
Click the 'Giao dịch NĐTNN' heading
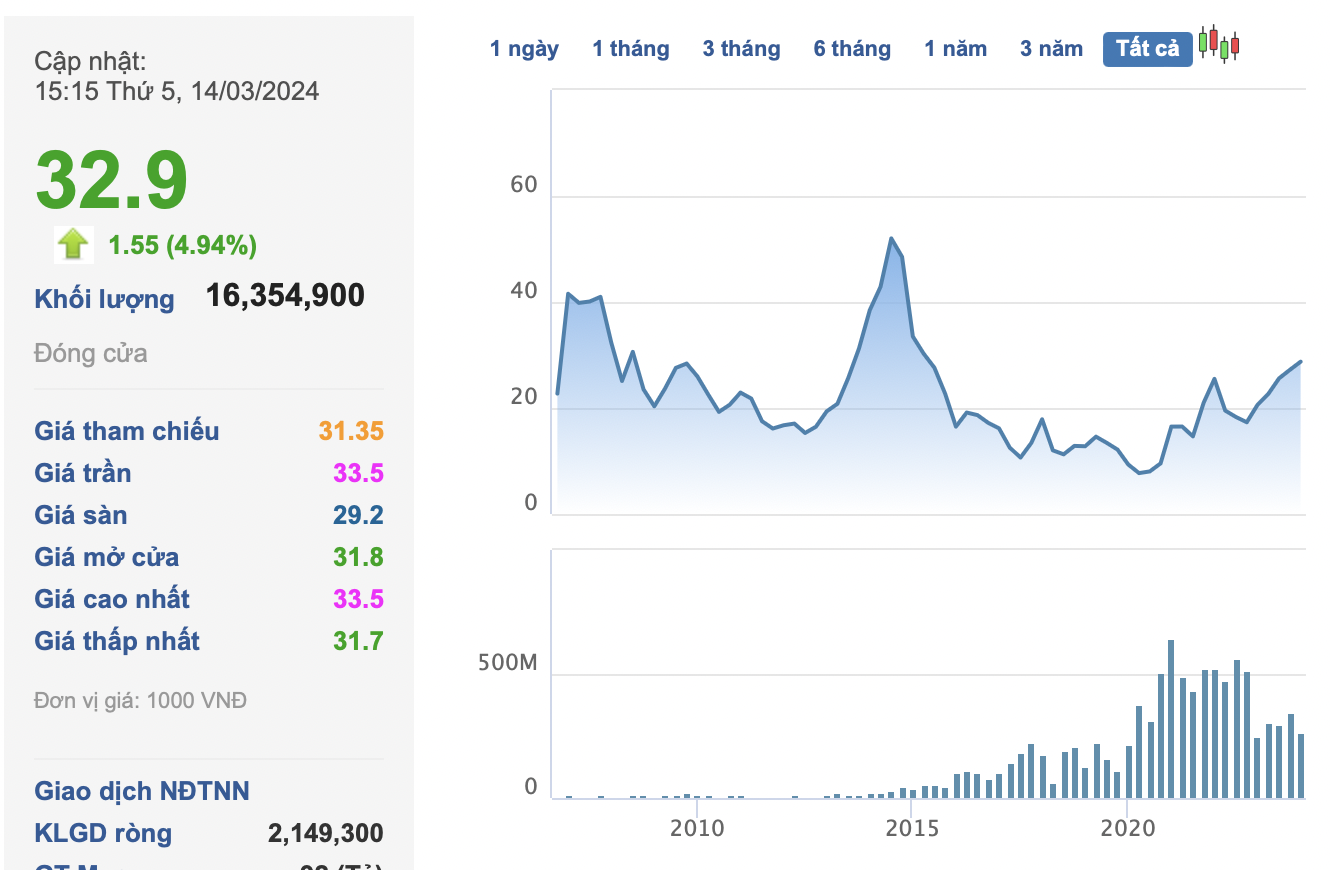142,791
